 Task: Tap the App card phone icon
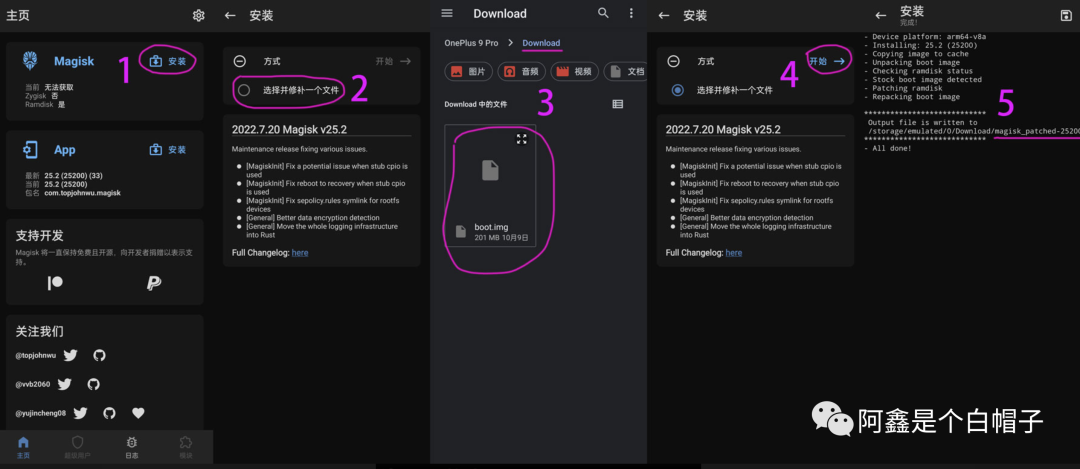click(x=30, y=149)
